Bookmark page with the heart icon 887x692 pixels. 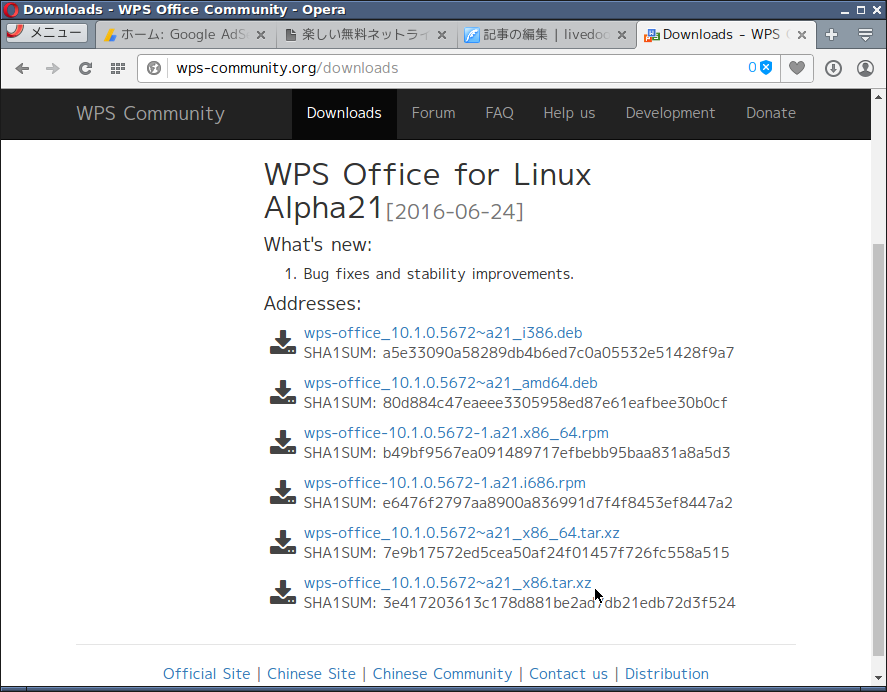point(797,68)
